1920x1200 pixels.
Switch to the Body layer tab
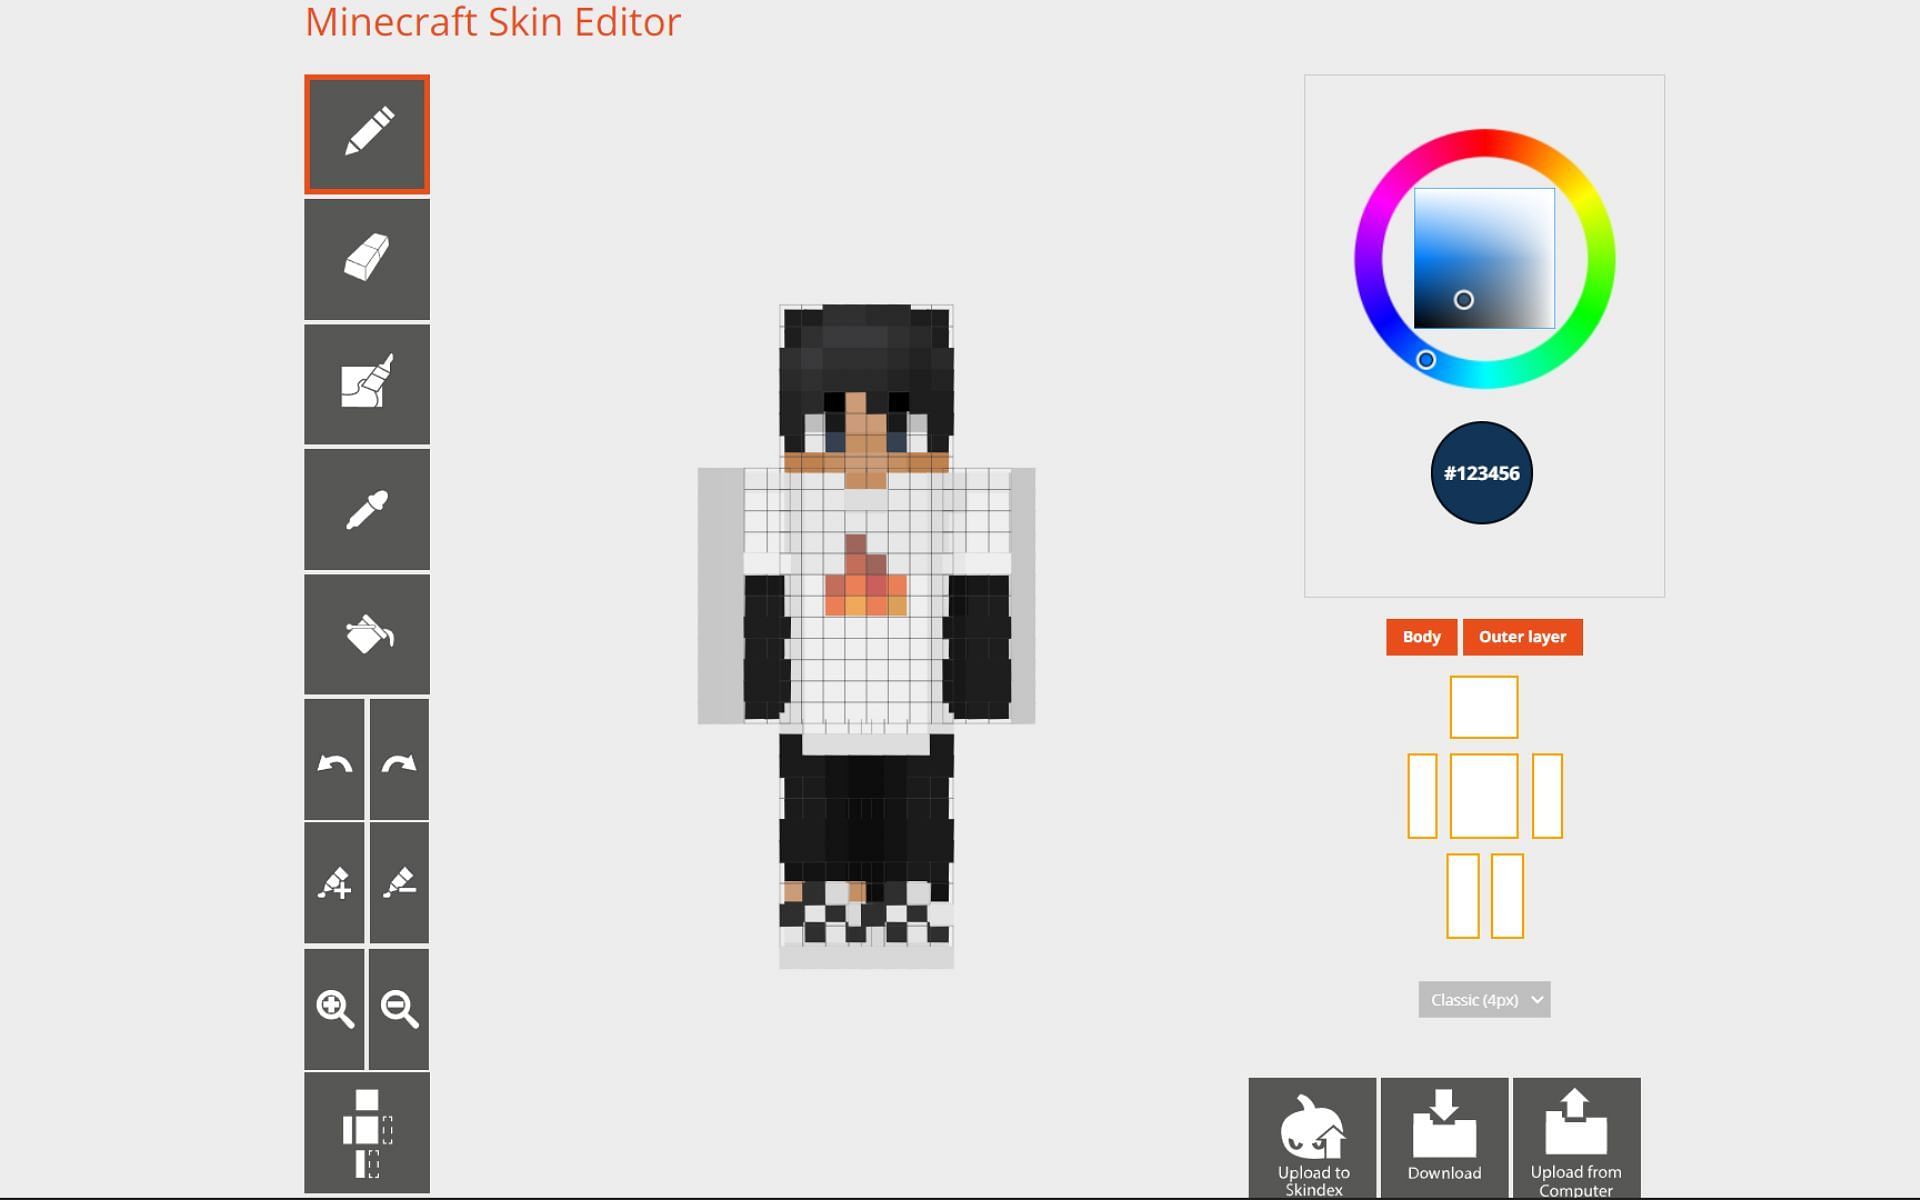click(1420, 636)
